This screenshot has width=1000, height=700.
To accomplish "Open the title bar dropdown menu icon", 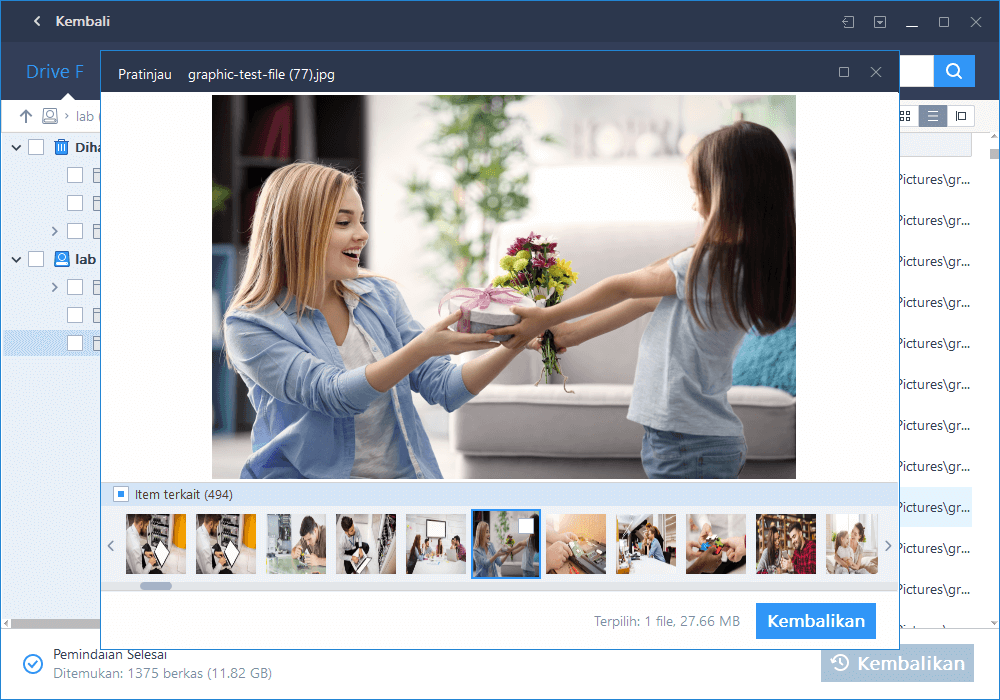I will tap(880, 22).
